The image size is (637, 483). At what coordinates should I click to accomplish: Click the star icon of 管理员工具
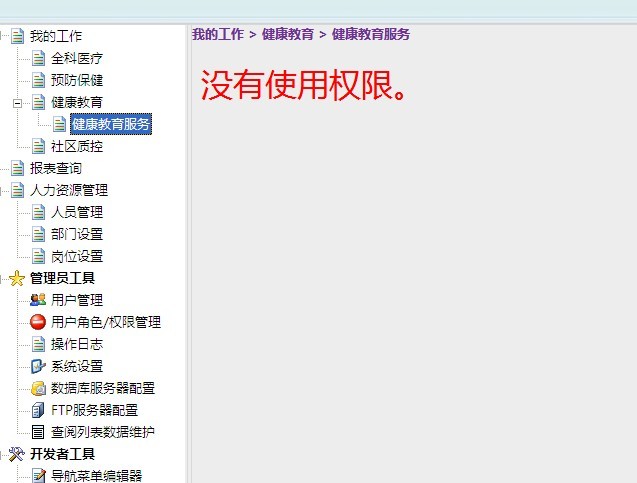pos(17,278)
